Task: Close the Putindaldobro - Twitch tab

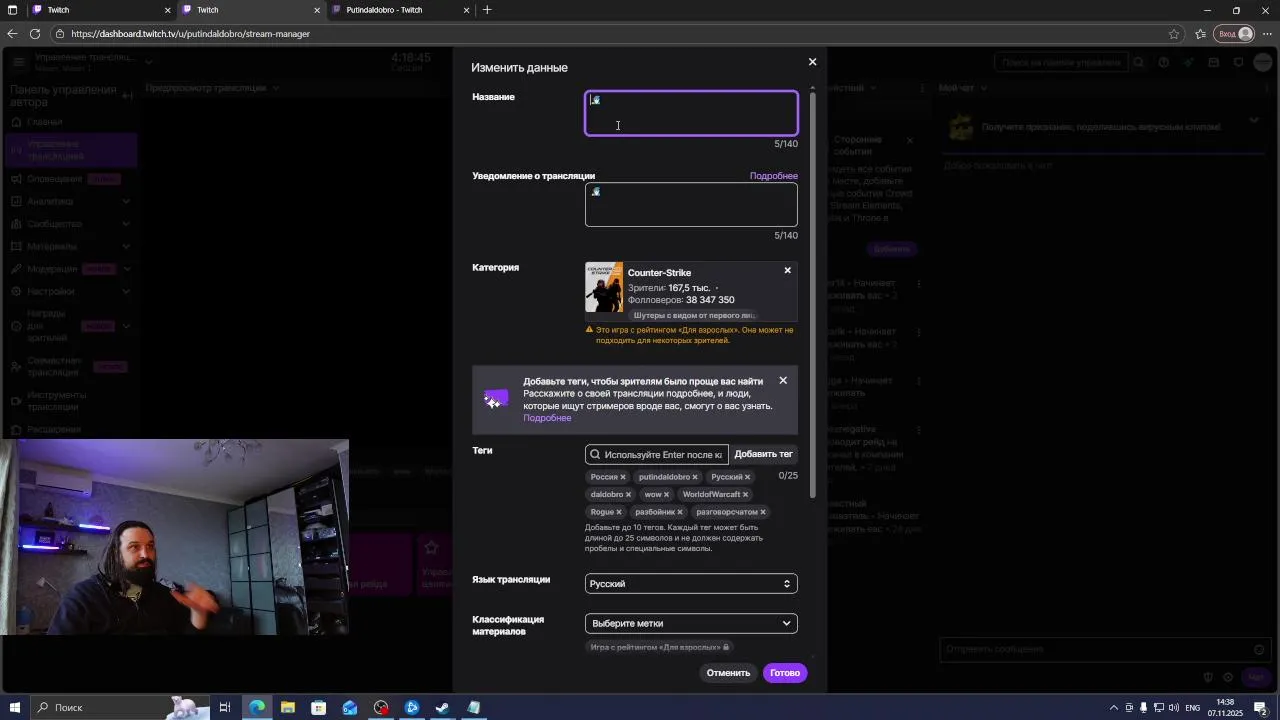Action: [x=466, y=10]
